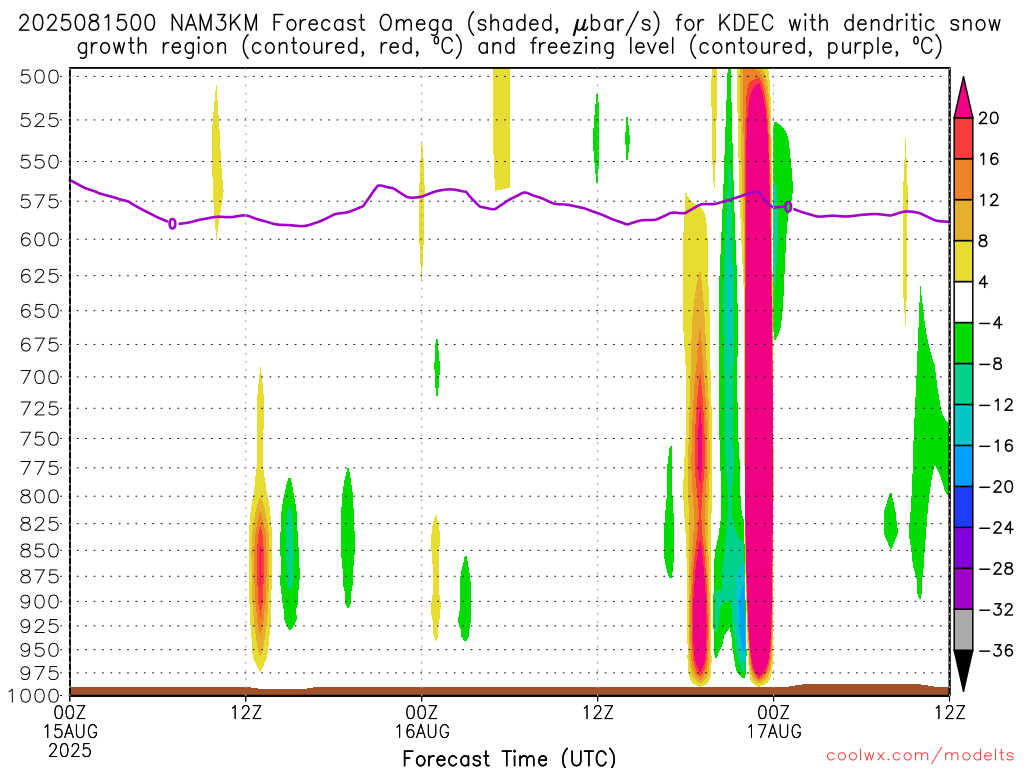Click the 17AUG date label

click(x=774, y=731)
